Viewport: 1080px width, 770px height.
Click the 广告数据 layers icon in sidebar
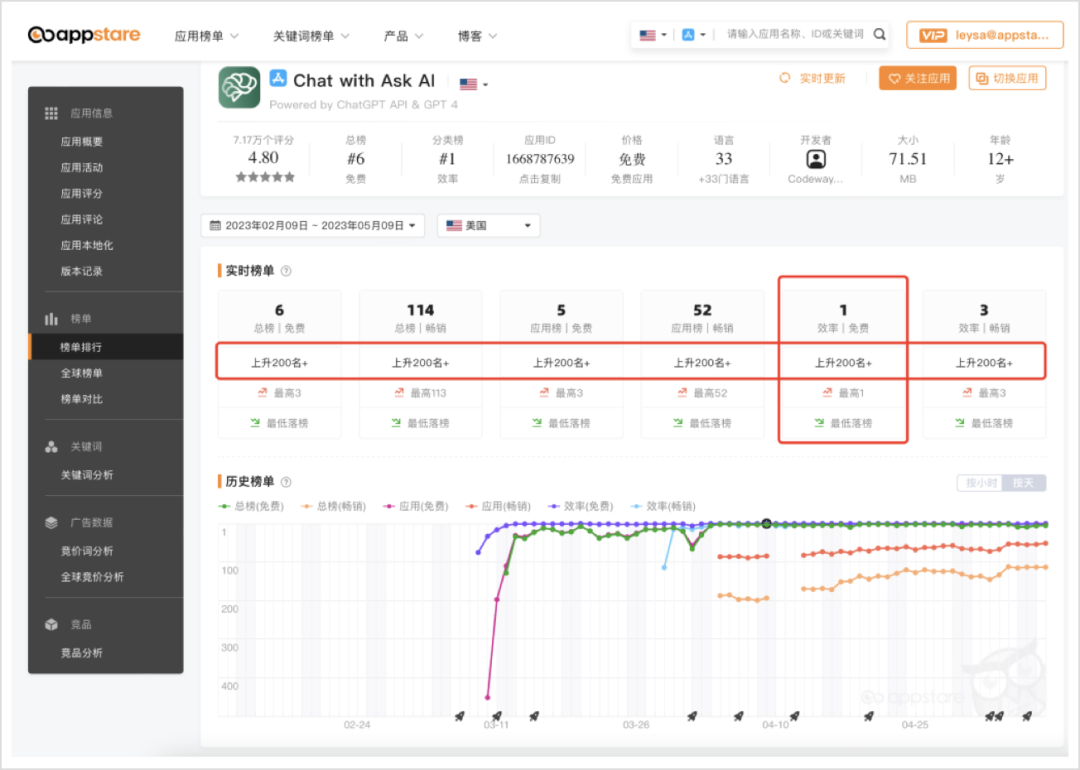(51, 523)
